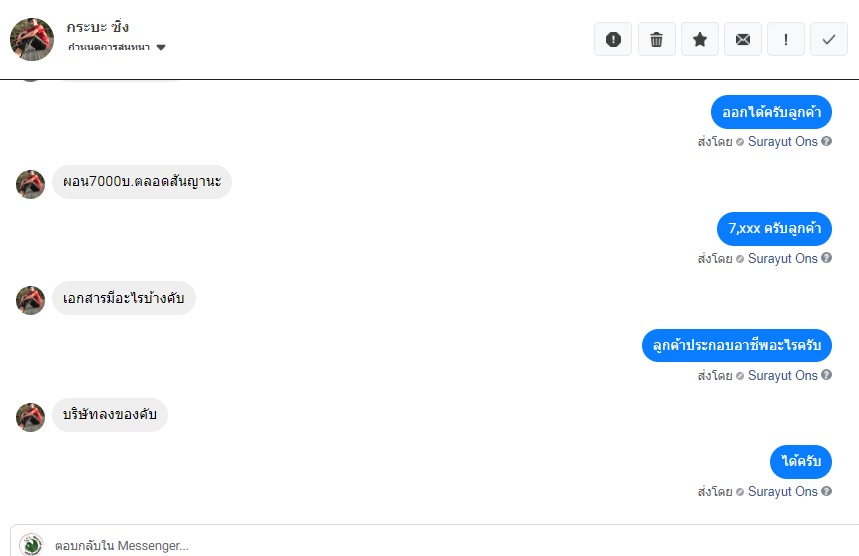
Task: Click the page logo icon in reply box
Action: point(31,545)
